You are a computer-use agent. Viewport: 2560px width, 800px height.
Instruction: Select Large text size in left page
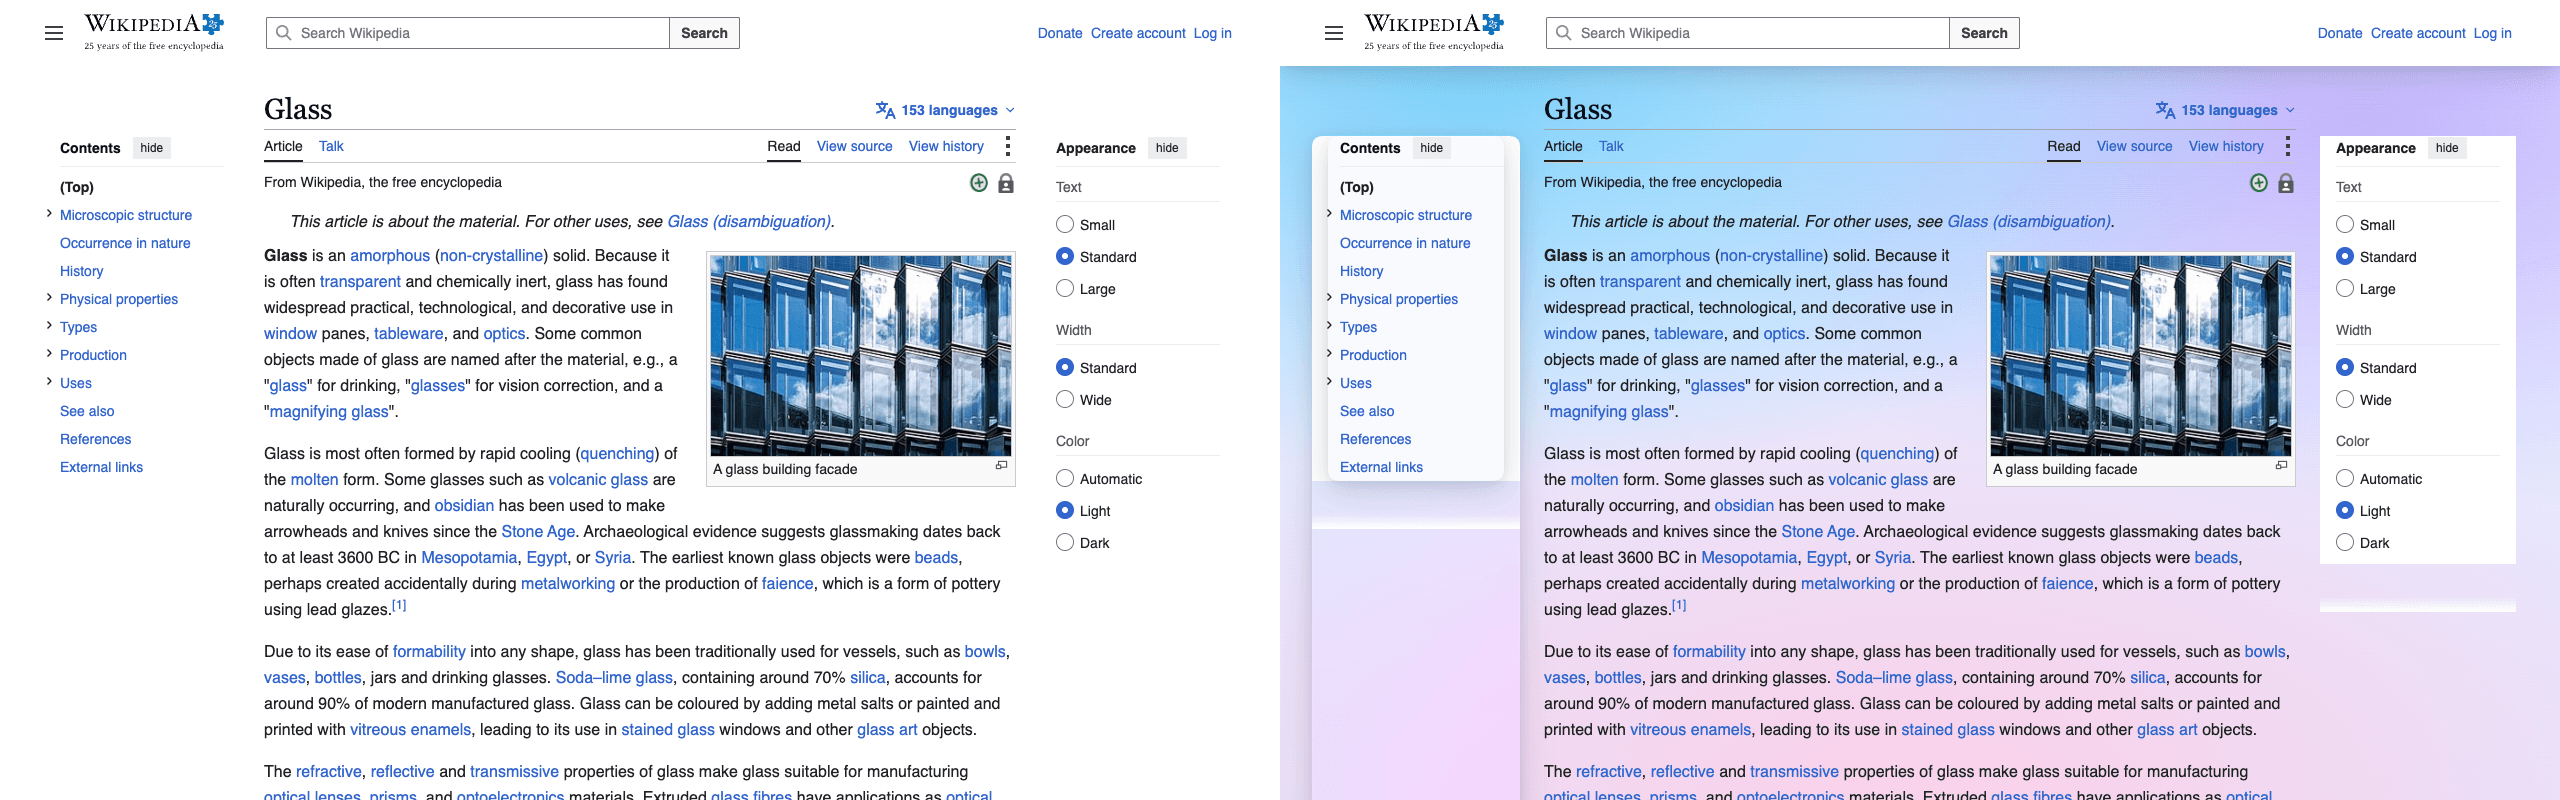pyautogui.click(x=1065, y=289)
